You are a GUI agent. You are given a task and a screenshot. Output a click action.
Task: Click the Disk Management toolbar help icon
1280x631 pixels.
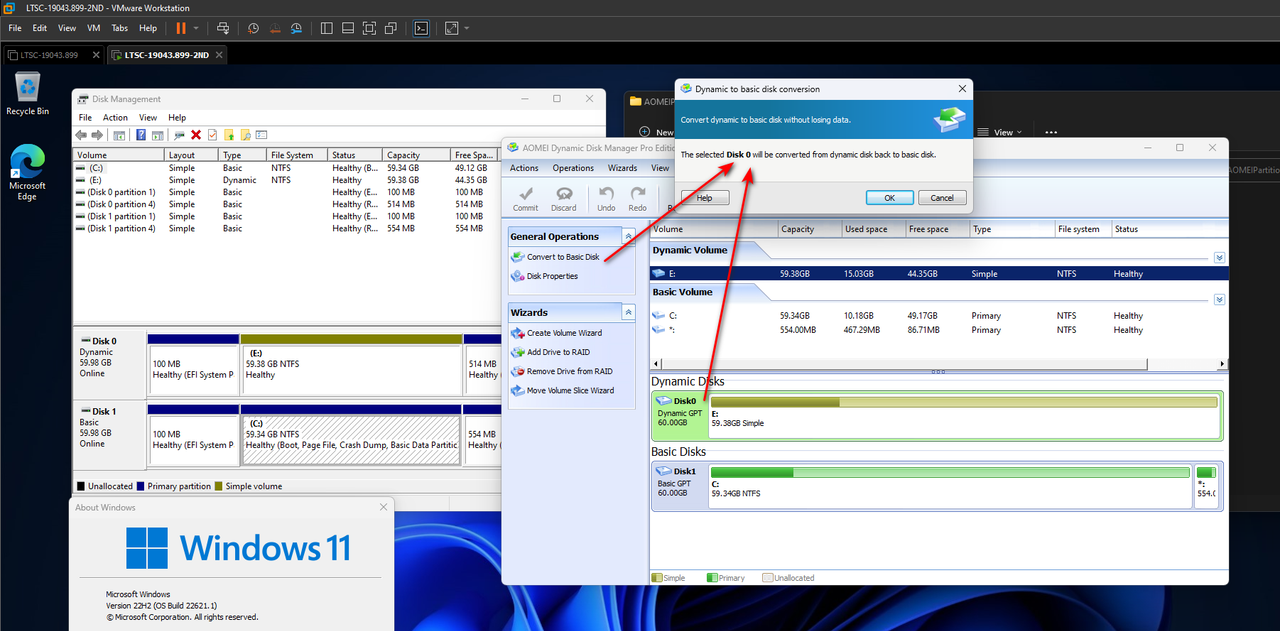(141, 135)
